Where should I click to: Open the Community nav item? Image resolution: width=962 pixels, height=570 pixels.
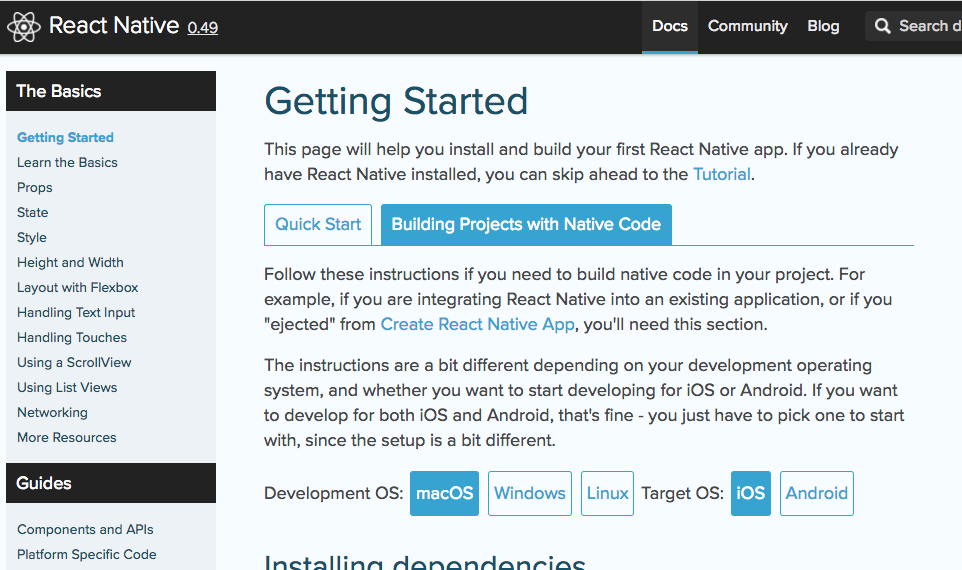(x=747, y=26)
